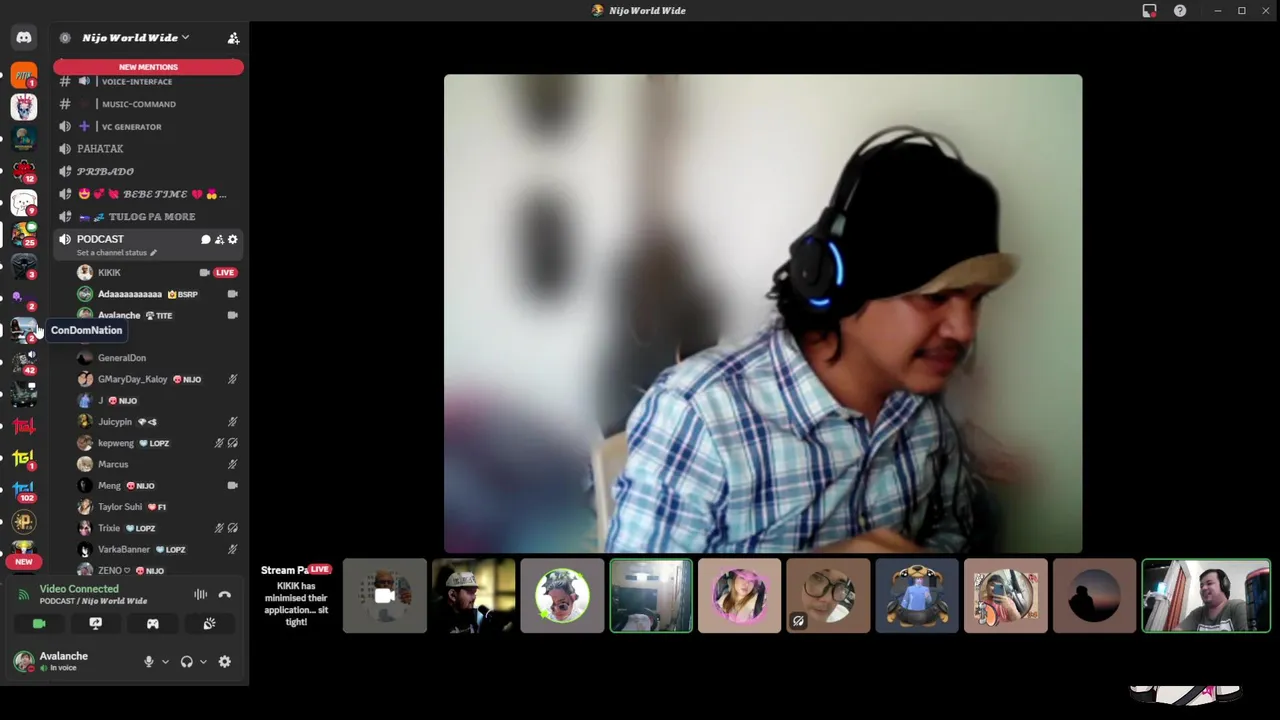
Task: Open PODCAST channel chat bubble icon
Action: pyautogui.click(x=206, y=240)
